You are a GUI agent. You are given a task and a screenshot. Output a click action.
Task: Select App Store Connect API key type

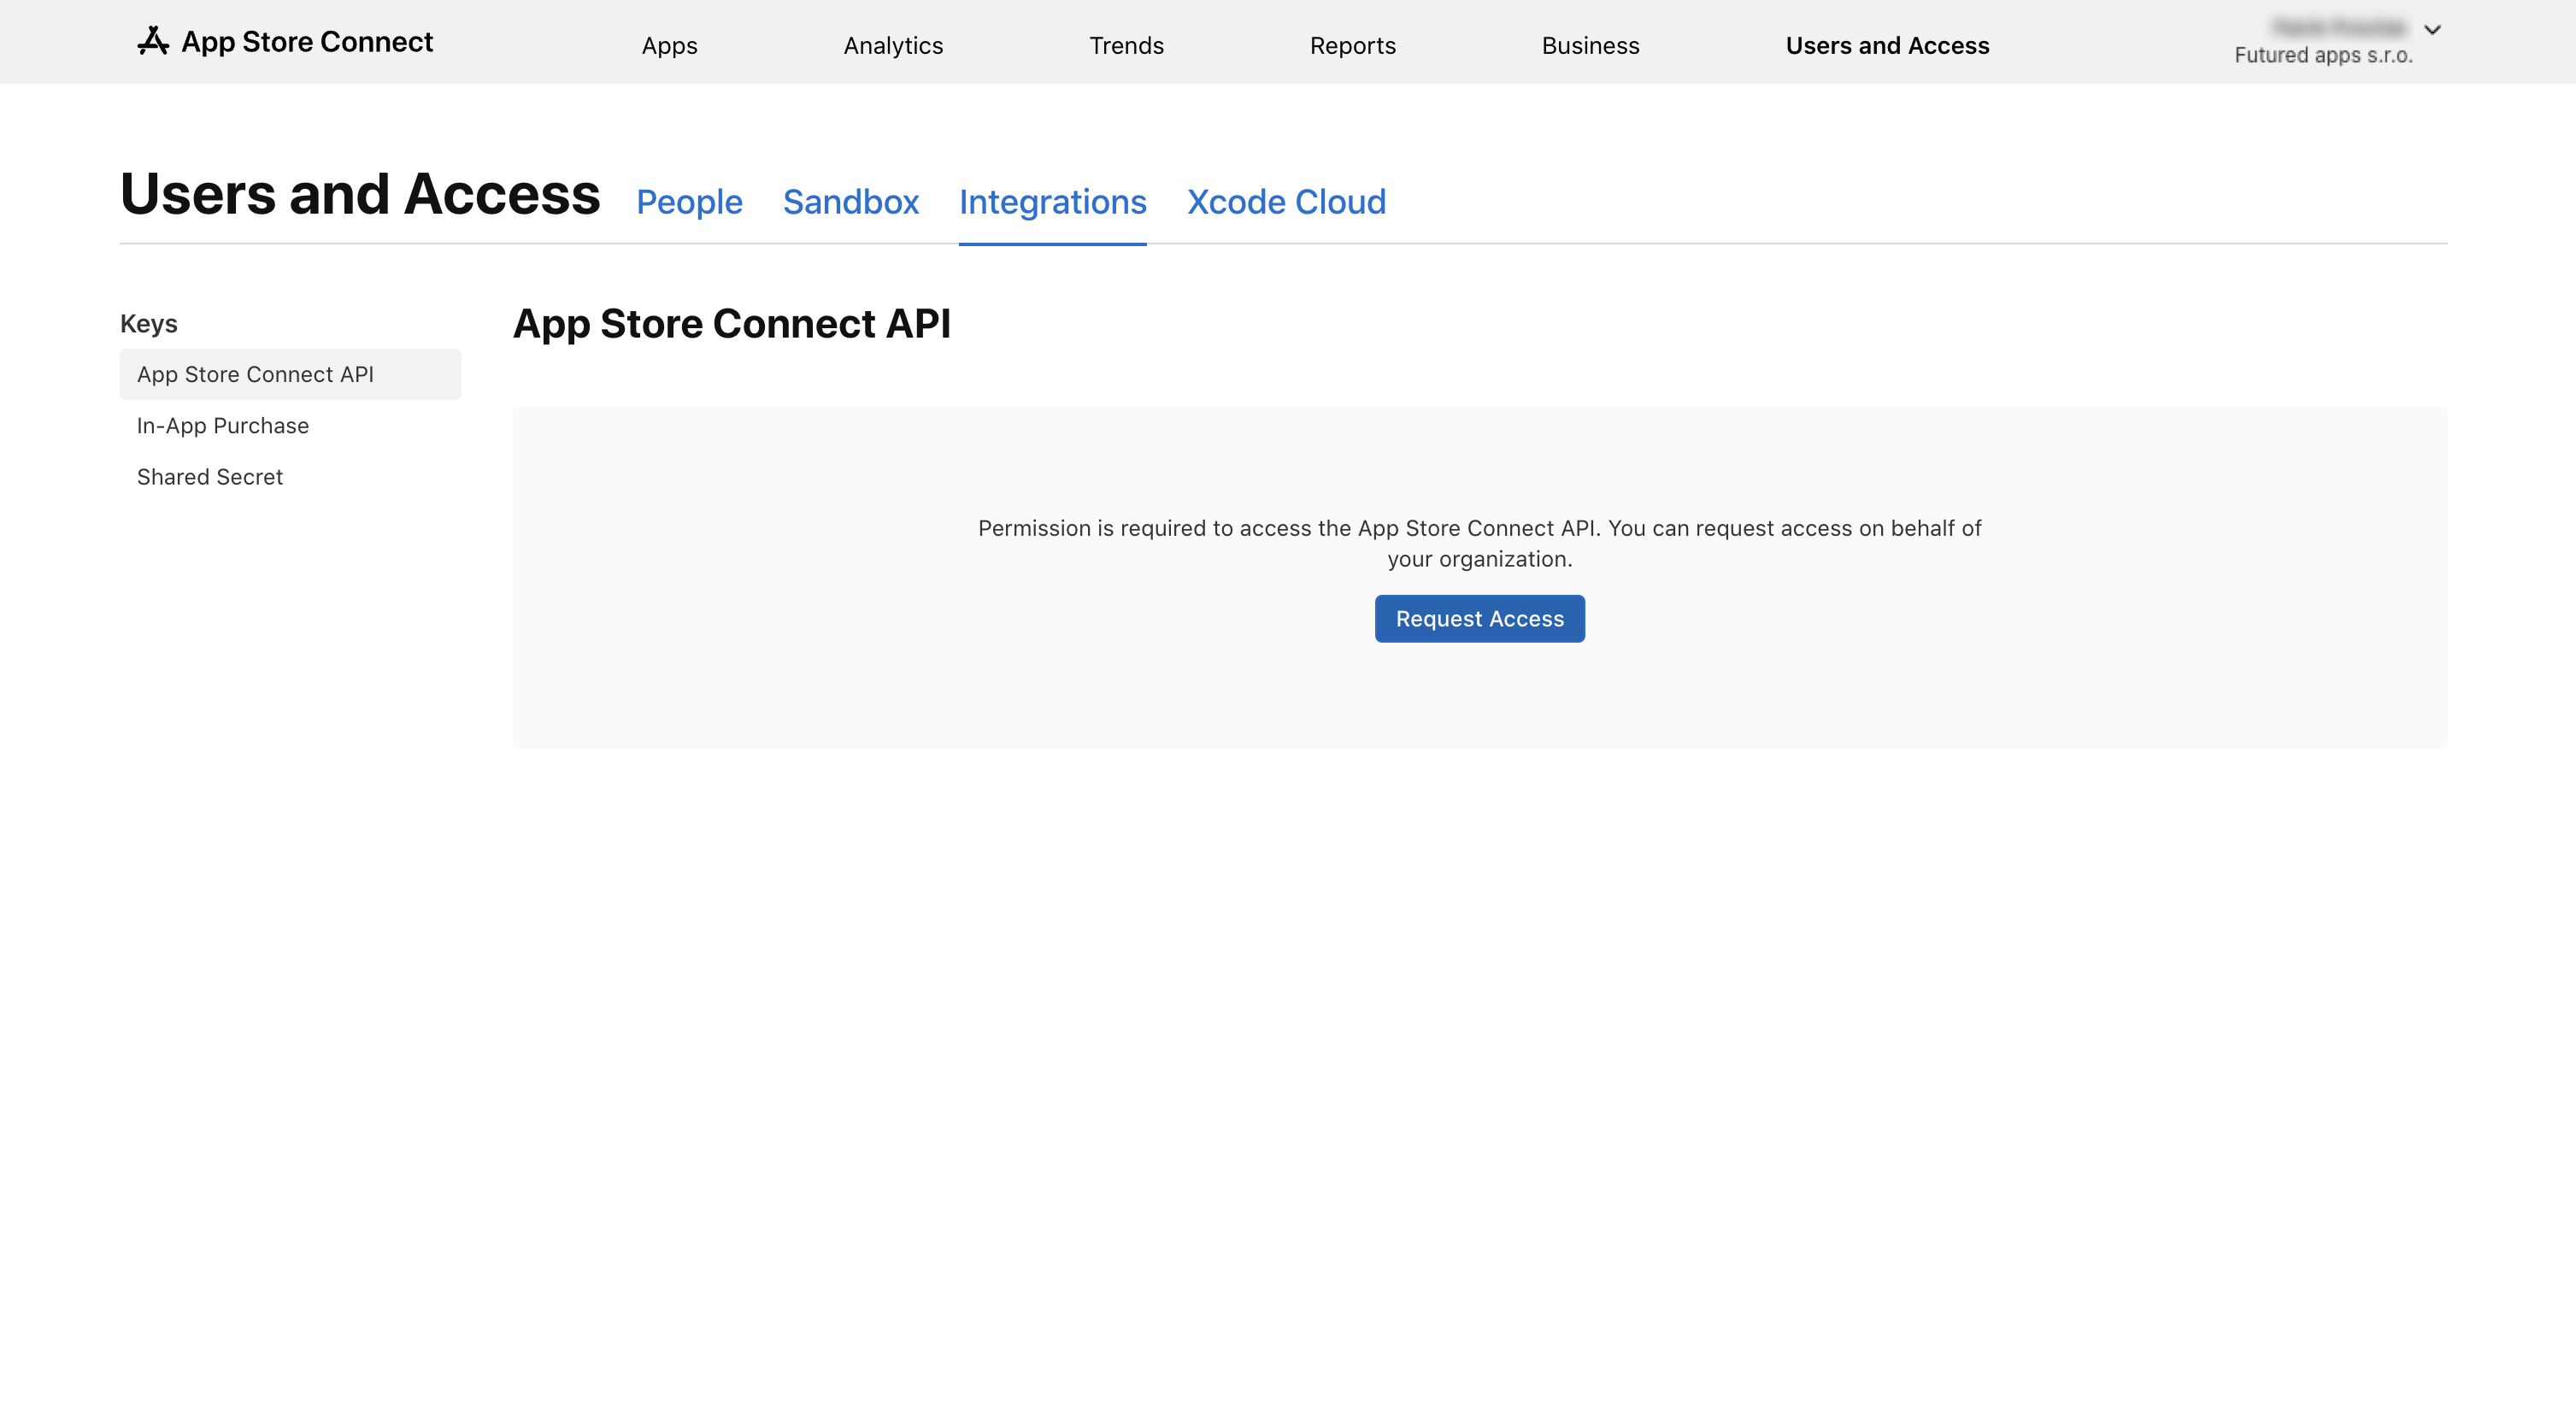point(255,374)
